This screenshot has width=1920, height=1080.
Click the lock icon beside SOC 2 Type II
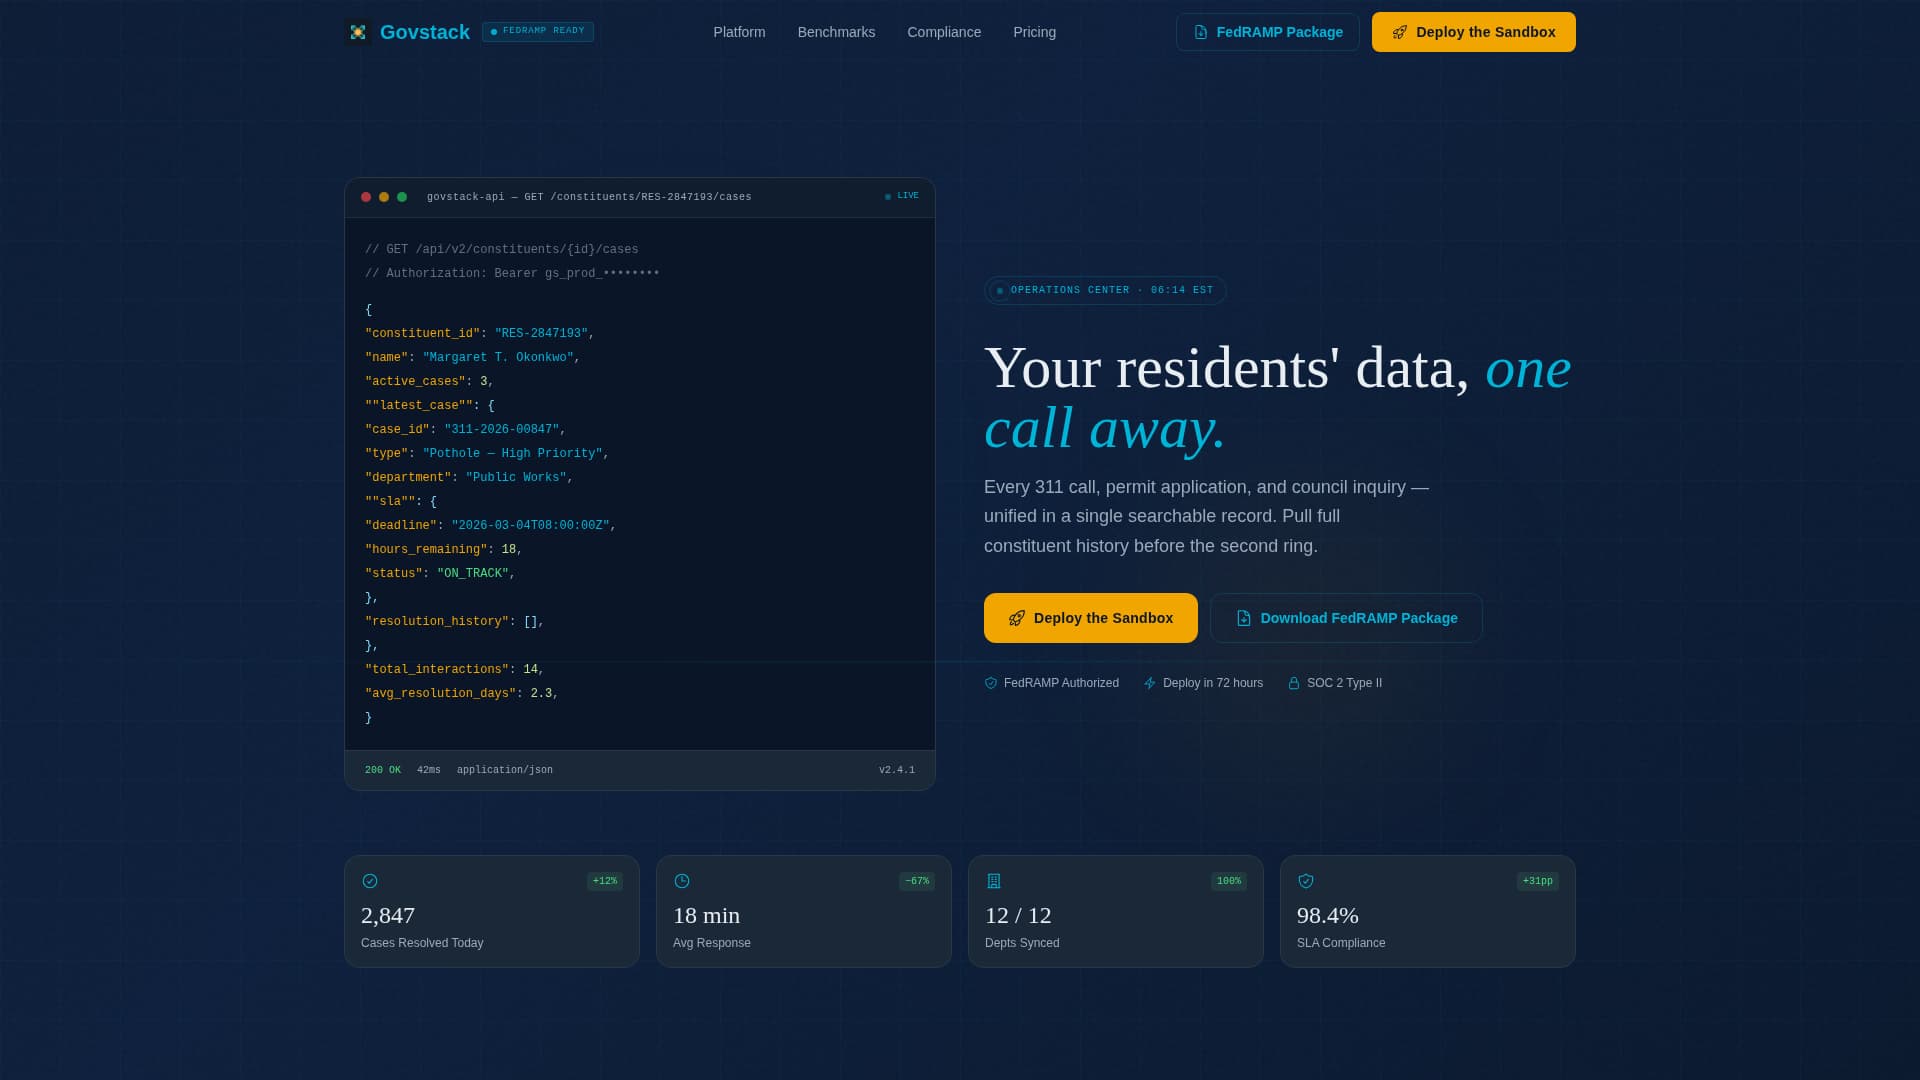pos(1294,683)
